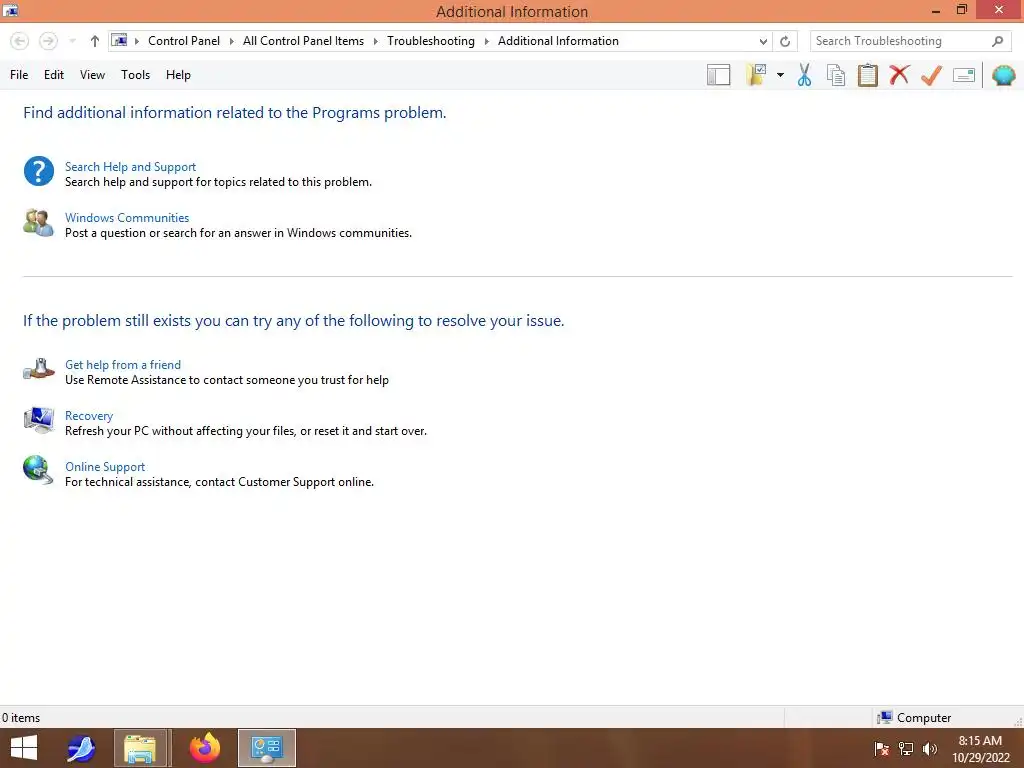This screenshot has width=1024, height=768.
Task: Click the Action Center flag tray icon
Action: (x=882, y=749)
